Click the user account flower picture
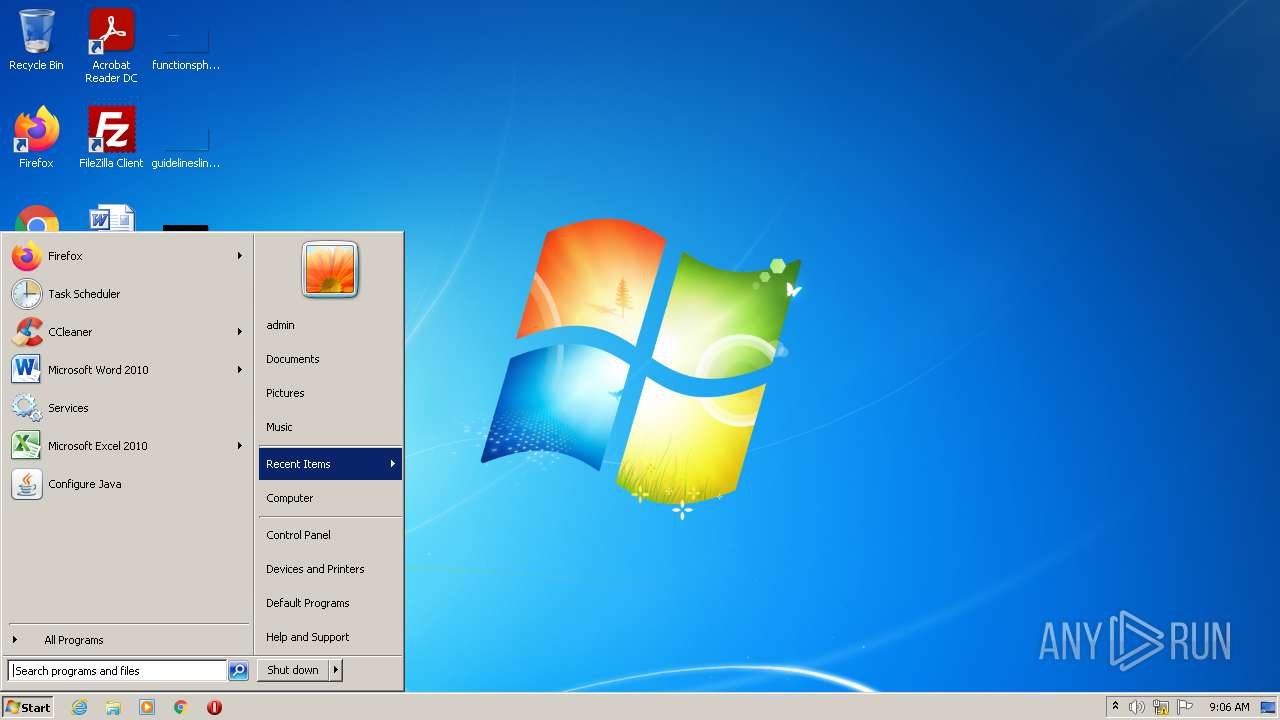1280x720 pixels. pos(330,270)
